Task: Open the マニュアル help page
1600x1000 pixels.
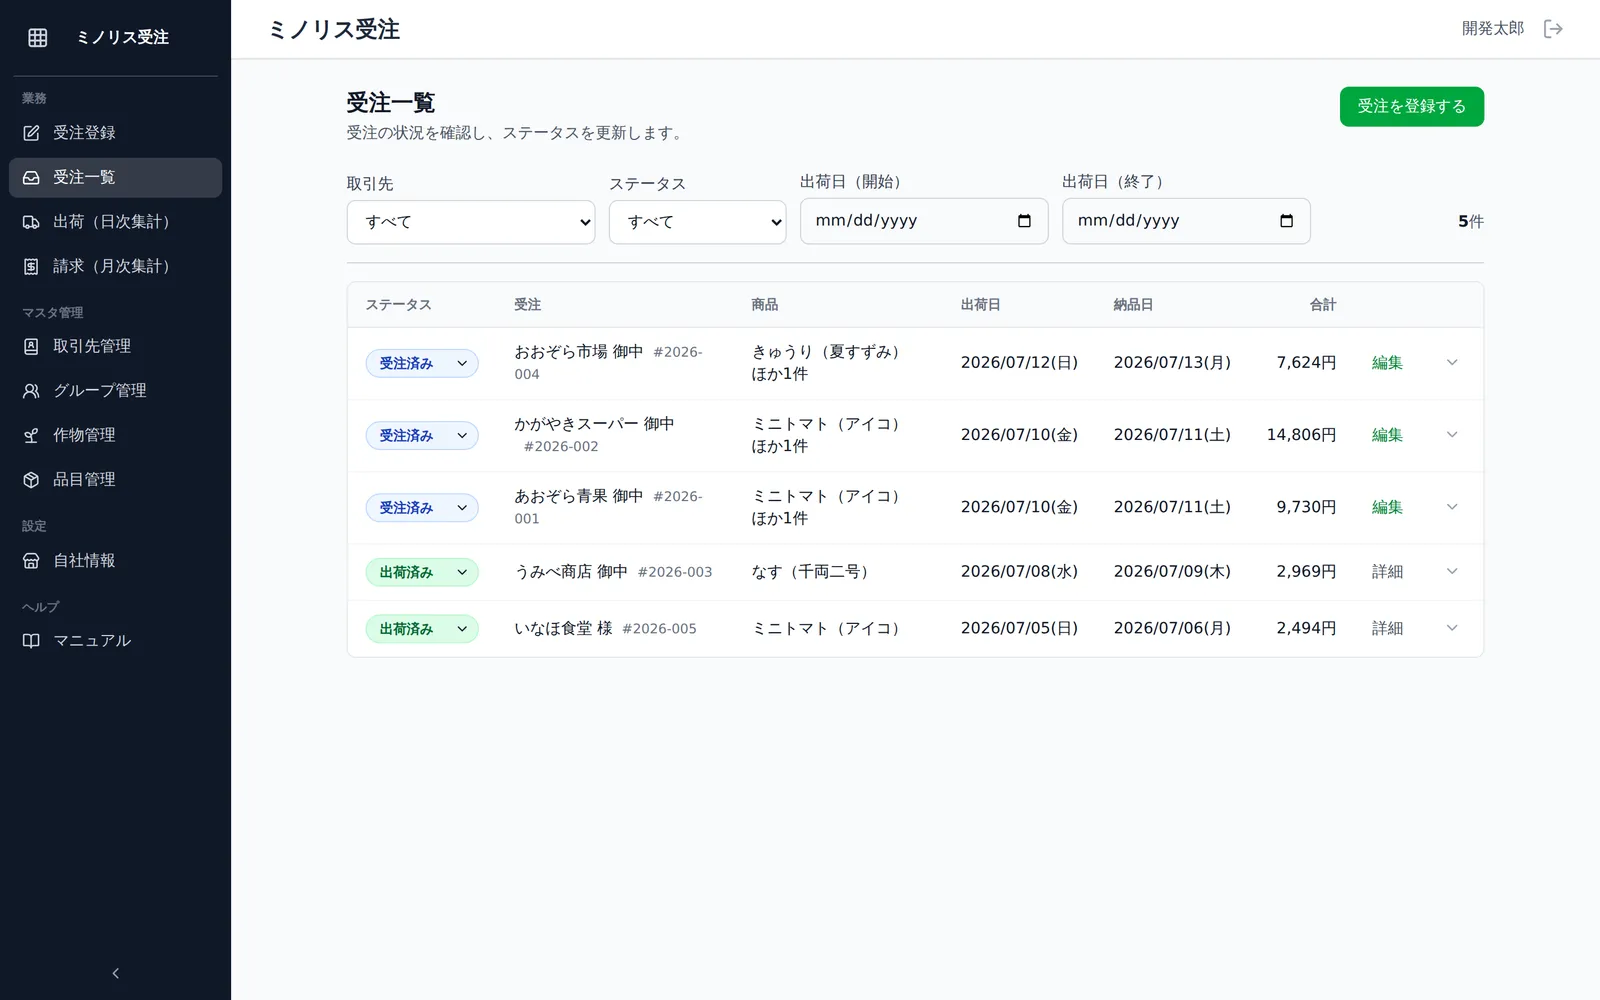Action: 115,641
